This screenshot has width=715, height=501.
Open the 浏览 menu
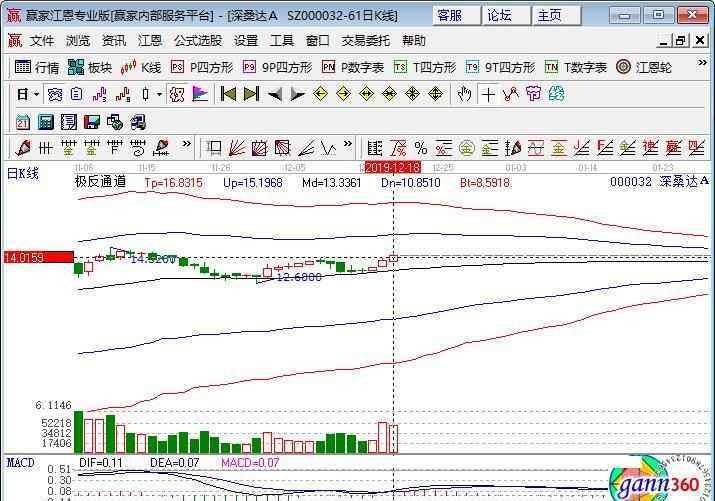(x=78, y=41)
